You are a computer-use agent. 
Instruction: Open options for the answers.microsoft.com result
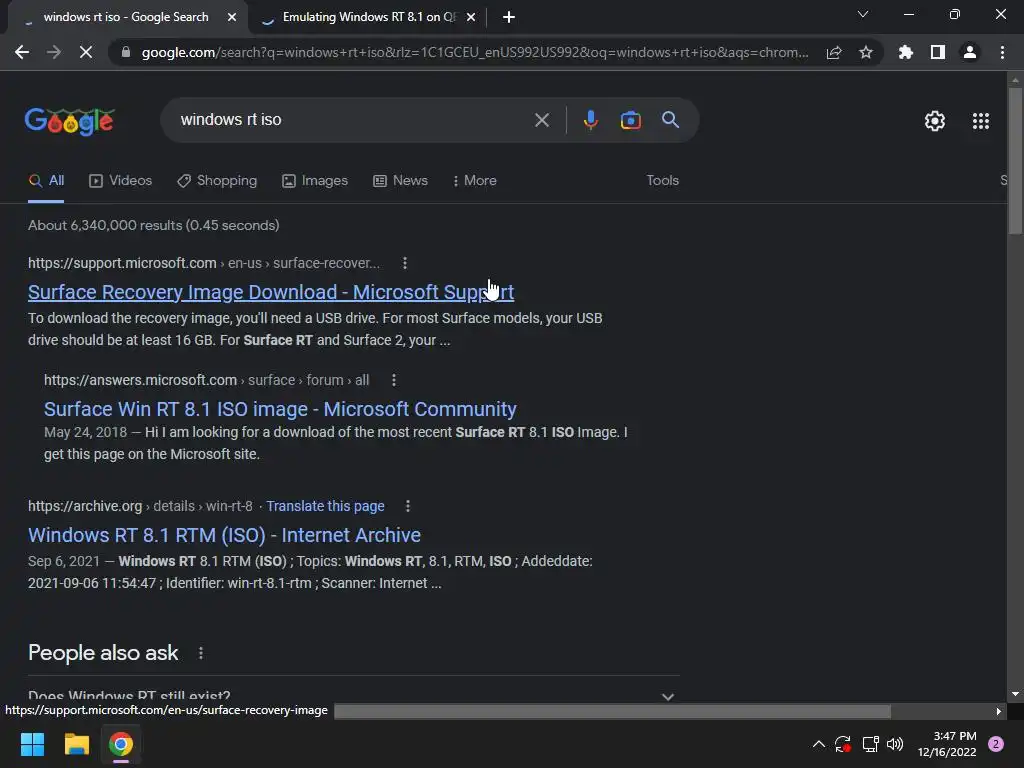394,380
